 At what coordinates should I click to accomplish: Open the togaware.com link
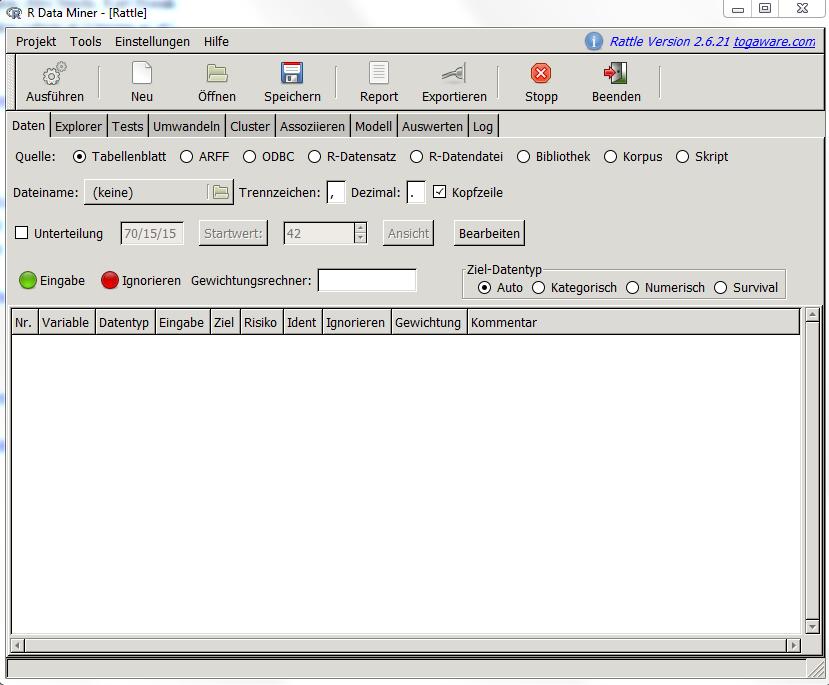click(774, 41)
